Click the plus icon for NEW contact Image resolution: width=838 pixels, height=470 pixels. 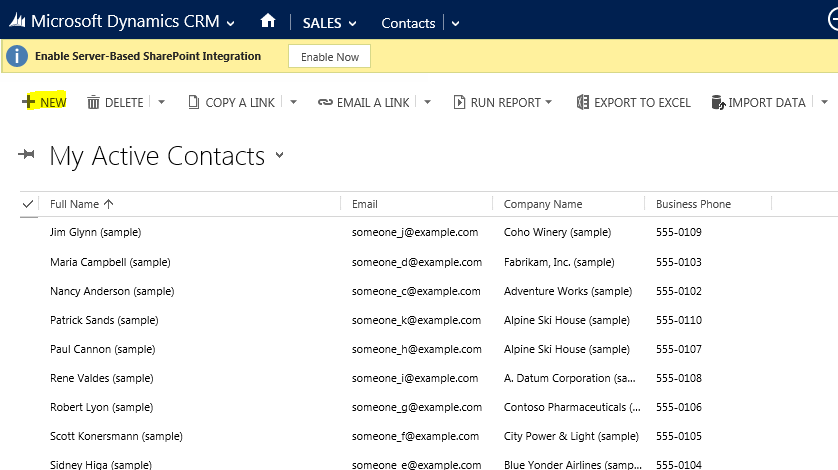[28, 102]
